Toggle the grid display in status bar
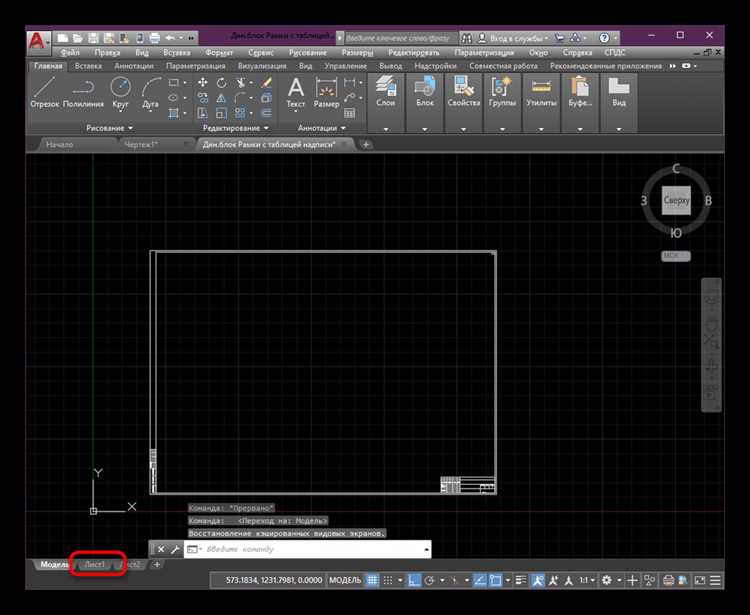750x615 pixels. [372, 580]
